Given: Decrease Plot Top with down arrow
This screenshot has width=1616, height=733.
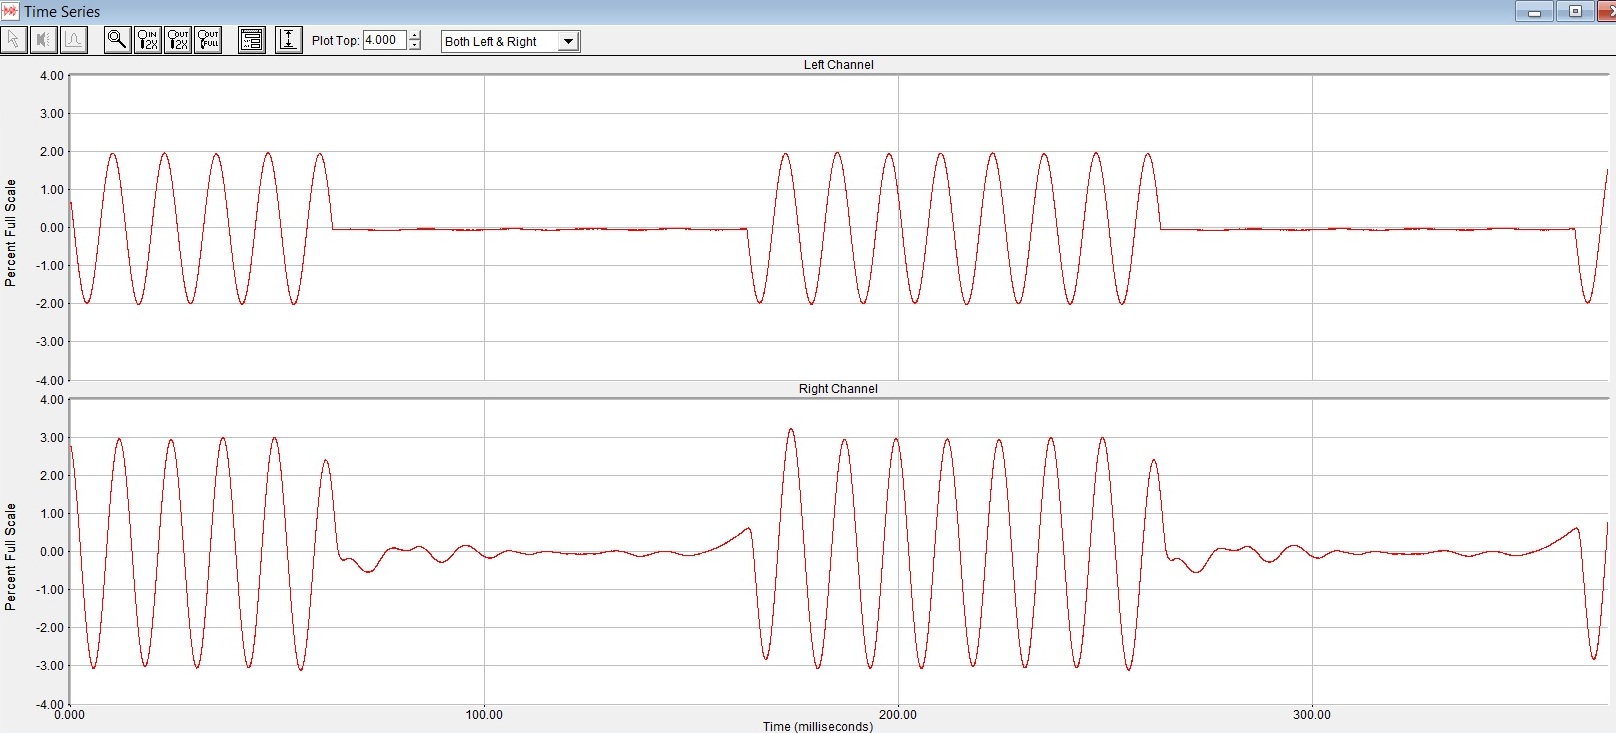Looking at the screenshot, I should (415, 46).
